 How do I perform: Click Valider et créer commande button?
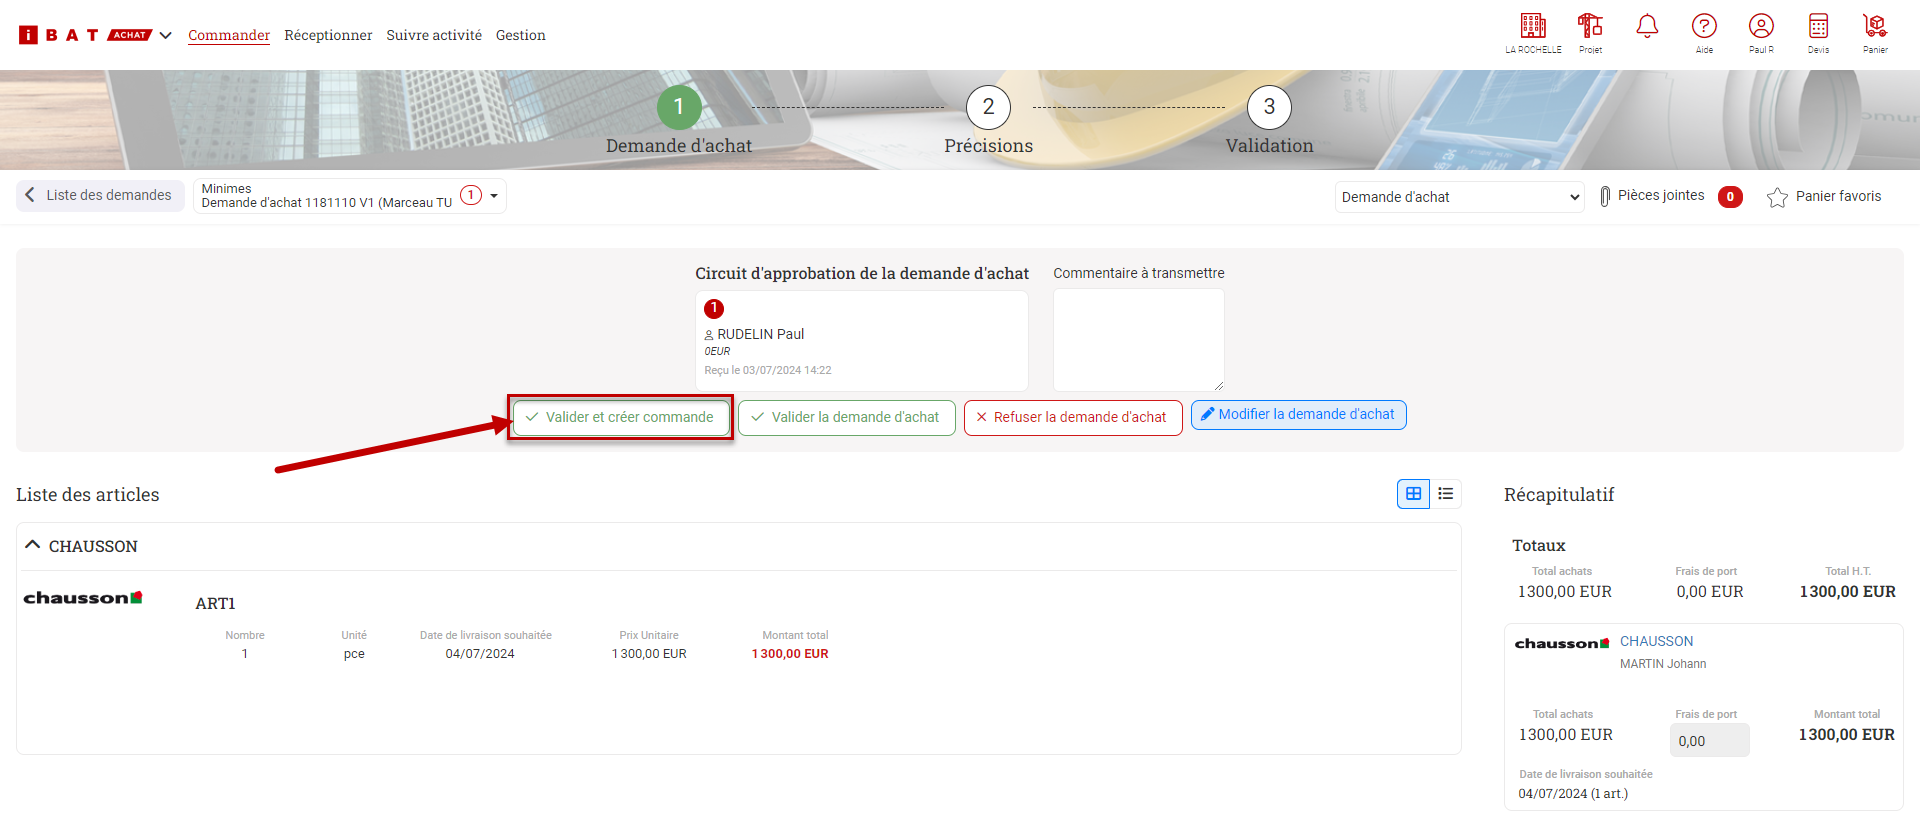620,417
